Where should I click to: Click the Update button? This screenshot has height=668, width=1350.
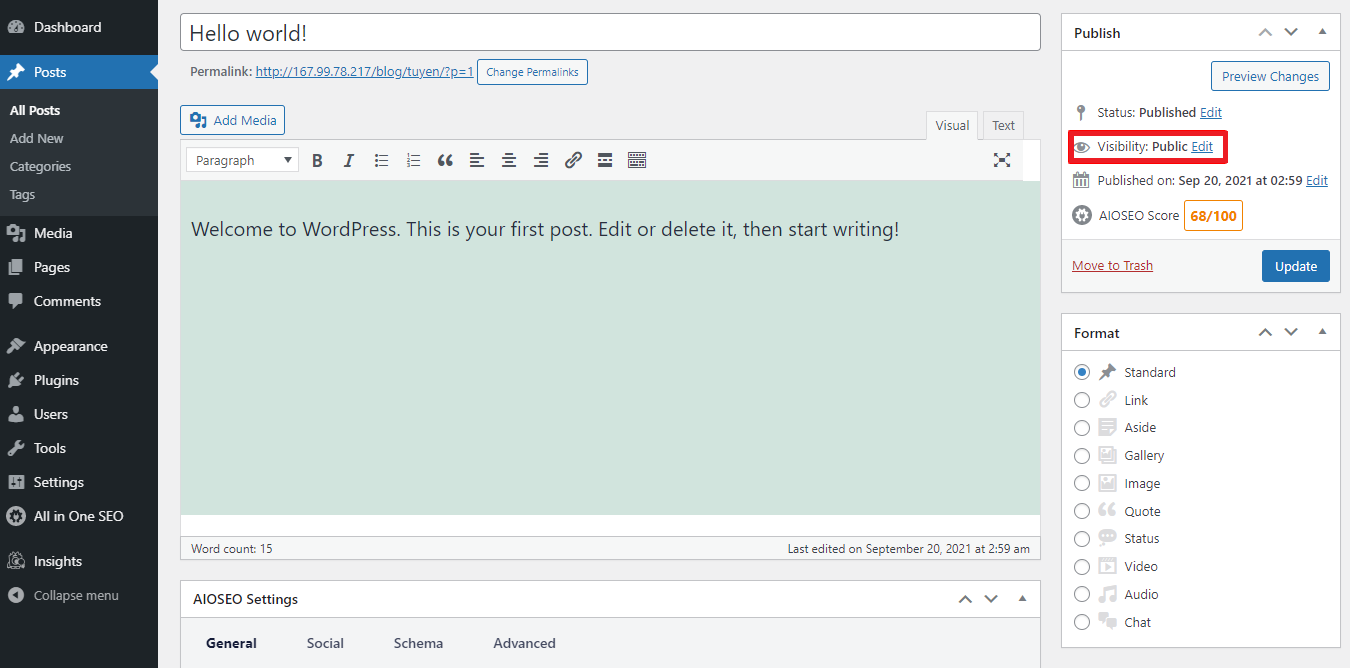tap(1296, 266)
